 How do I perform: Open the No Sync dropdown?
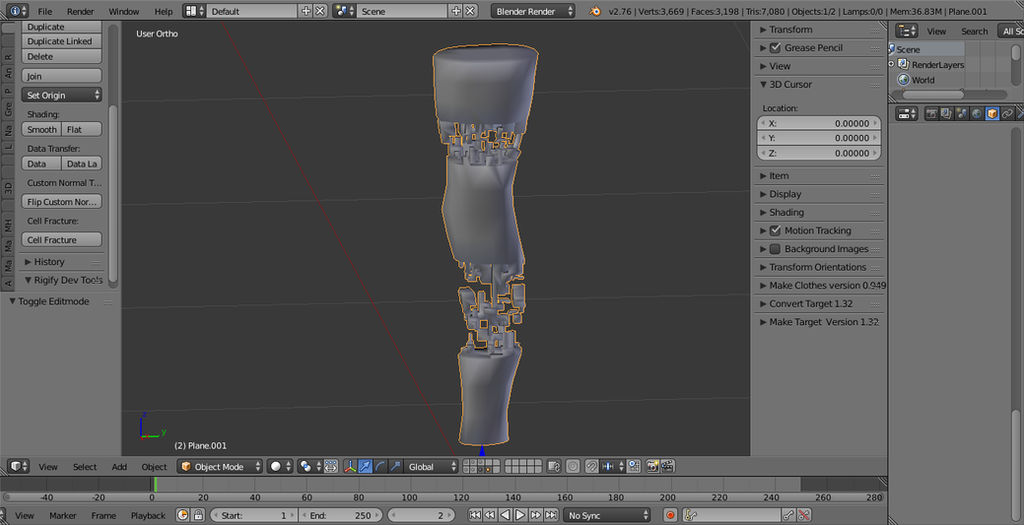607,515
